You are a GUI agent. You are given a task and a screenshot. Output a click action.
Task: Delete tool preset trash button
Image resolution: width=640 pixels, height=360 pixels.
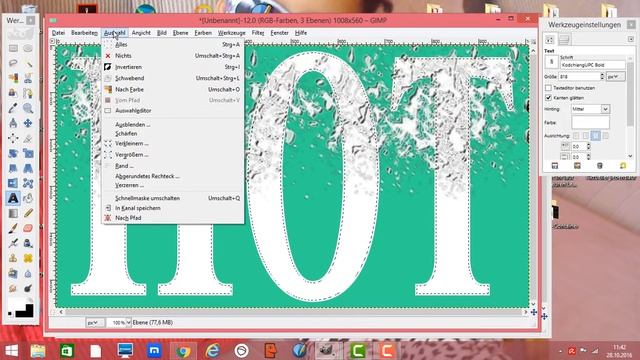point(600,166)
